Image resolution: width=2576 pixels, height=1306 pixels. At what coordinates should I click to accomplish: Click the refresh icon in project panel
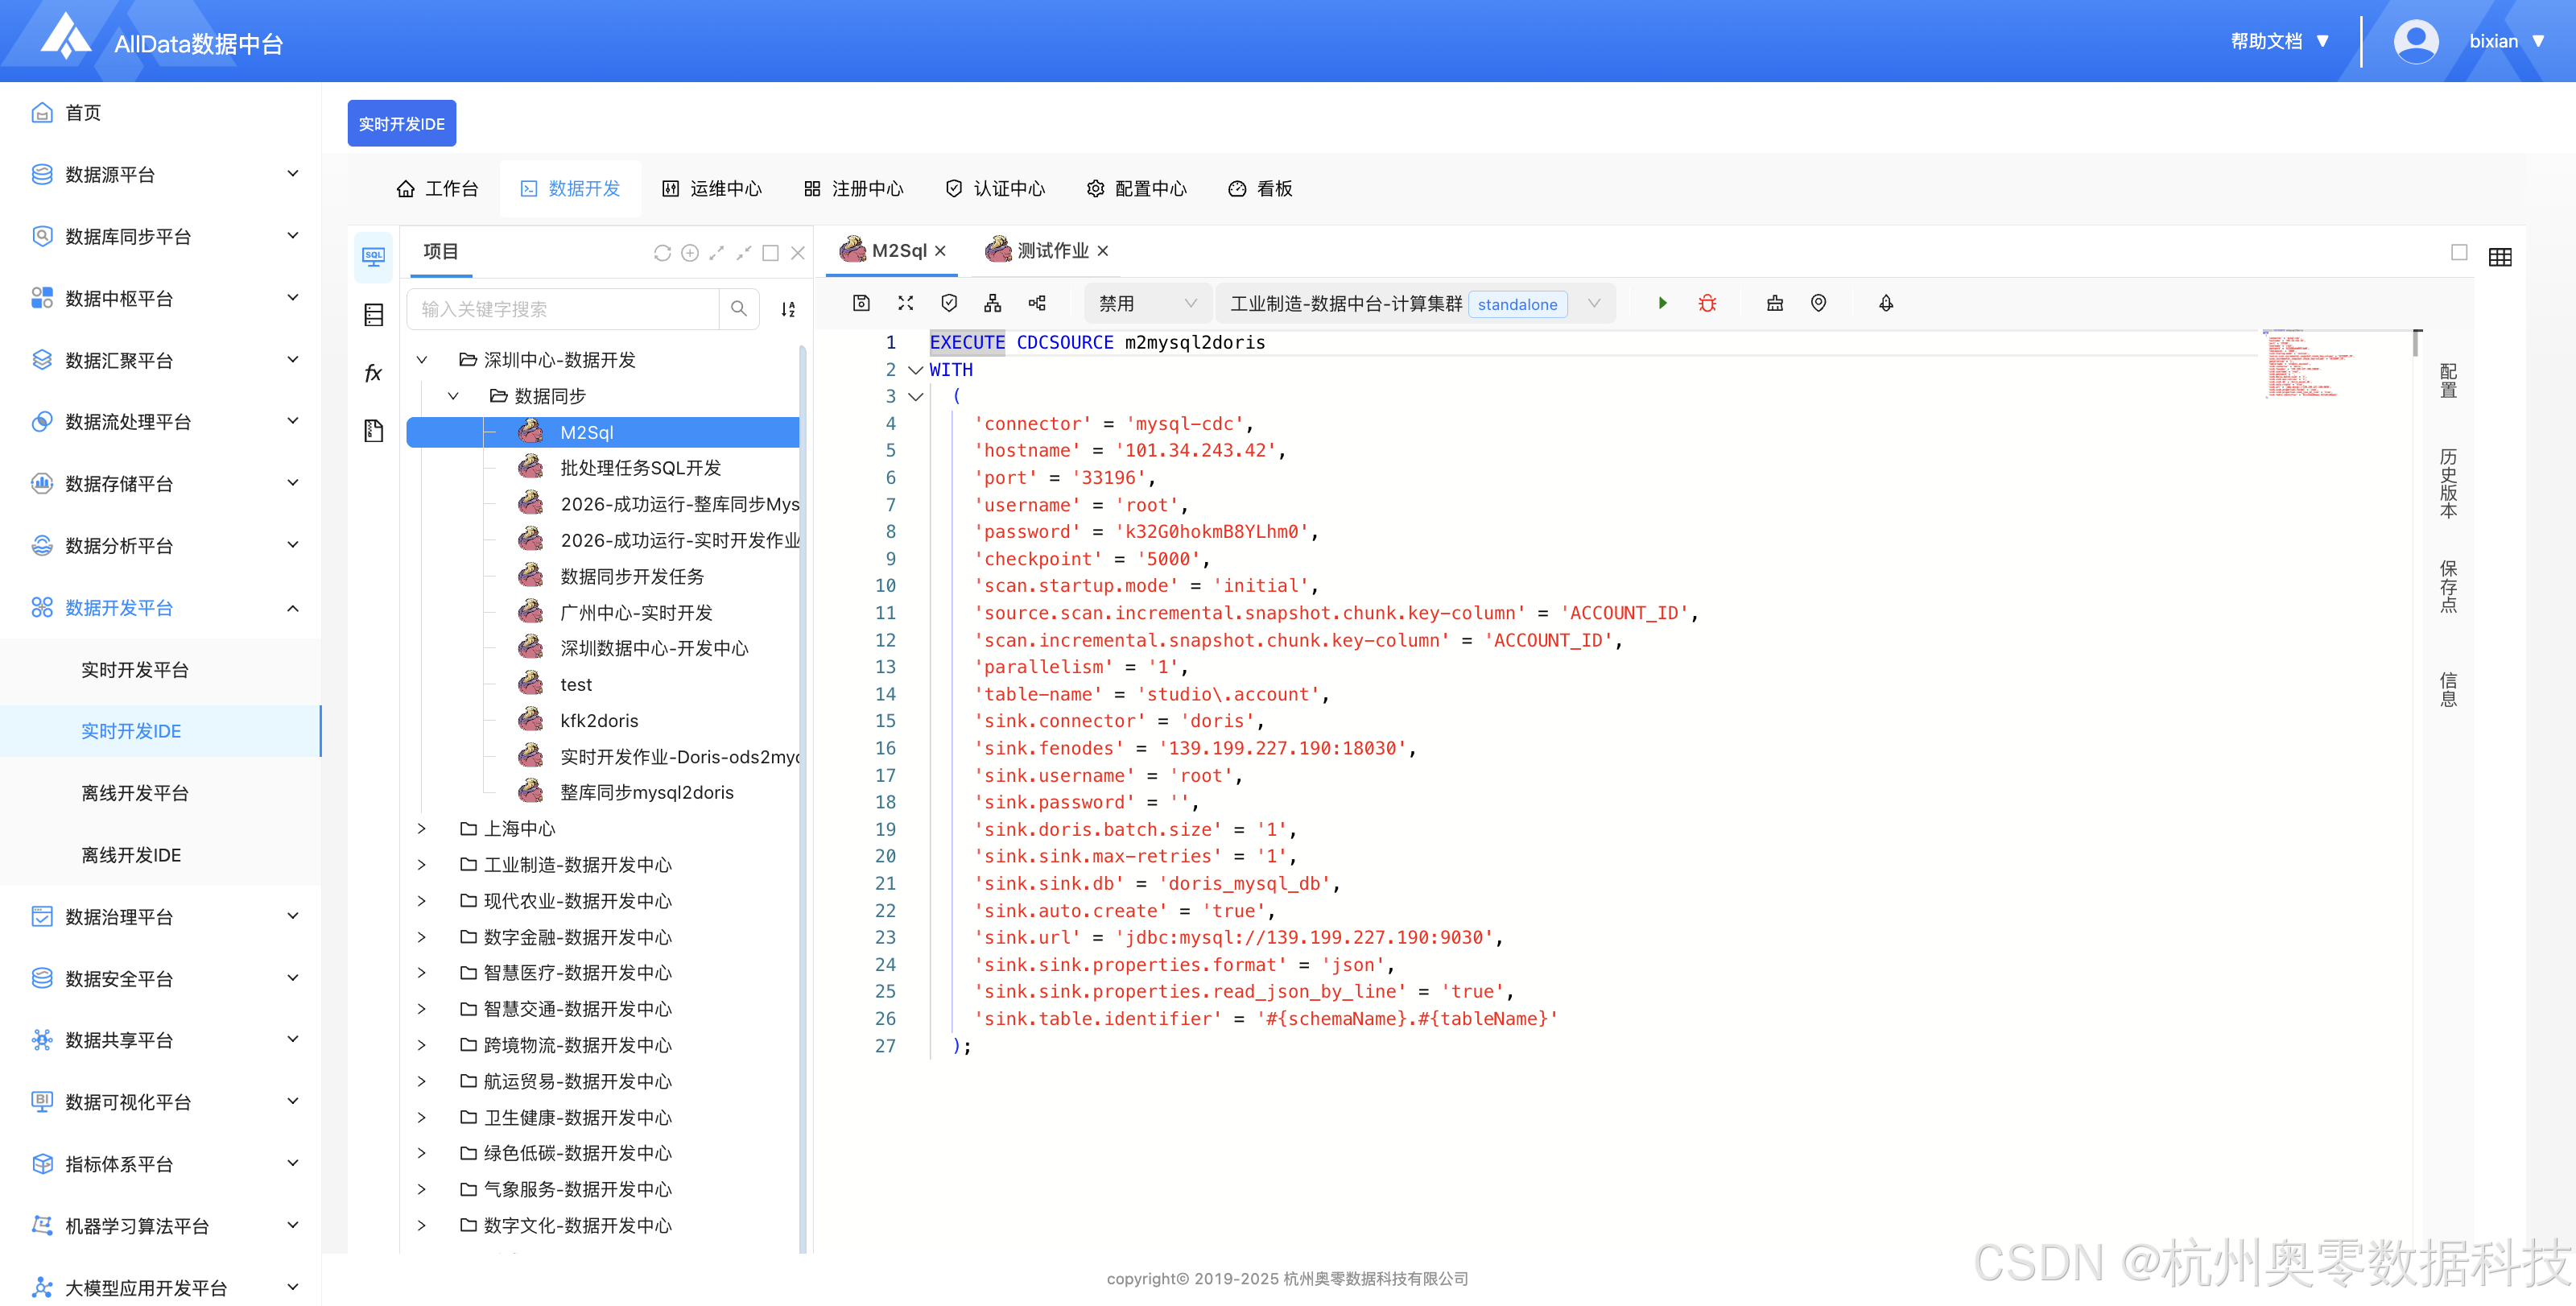click(x=662, y=253)
